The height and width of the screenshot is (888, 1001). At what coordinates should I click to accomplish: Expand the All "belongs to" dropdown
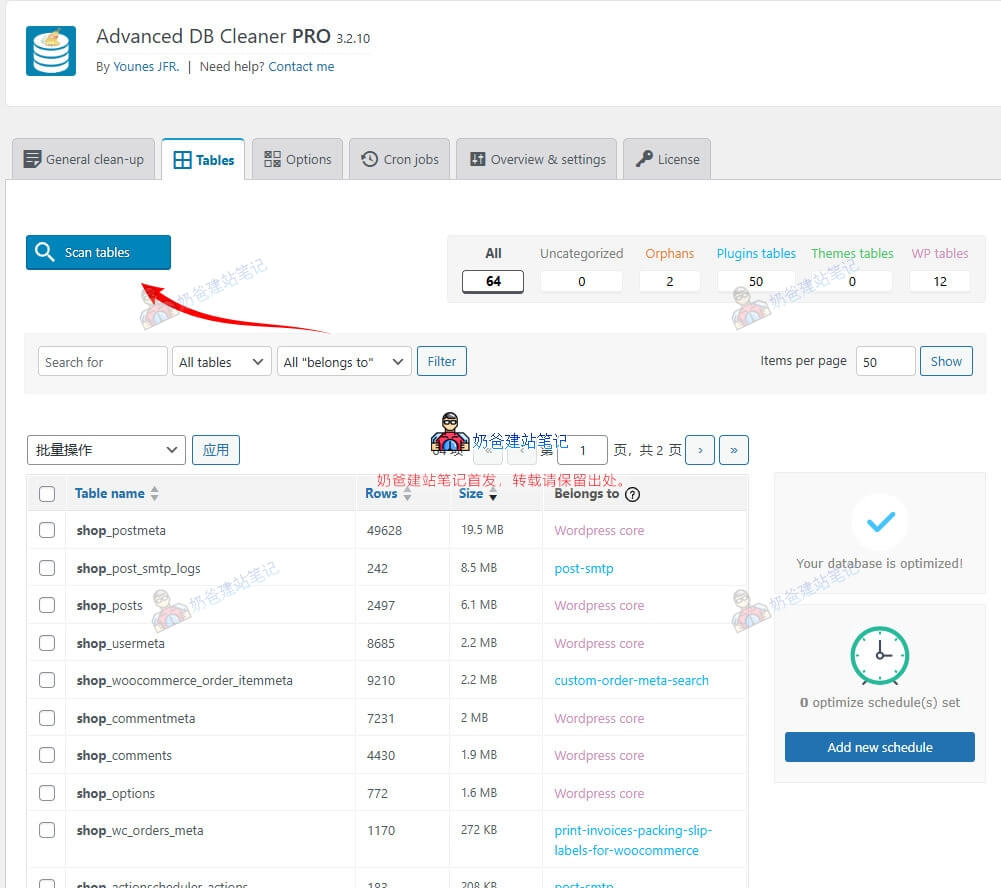pos(344,362)
